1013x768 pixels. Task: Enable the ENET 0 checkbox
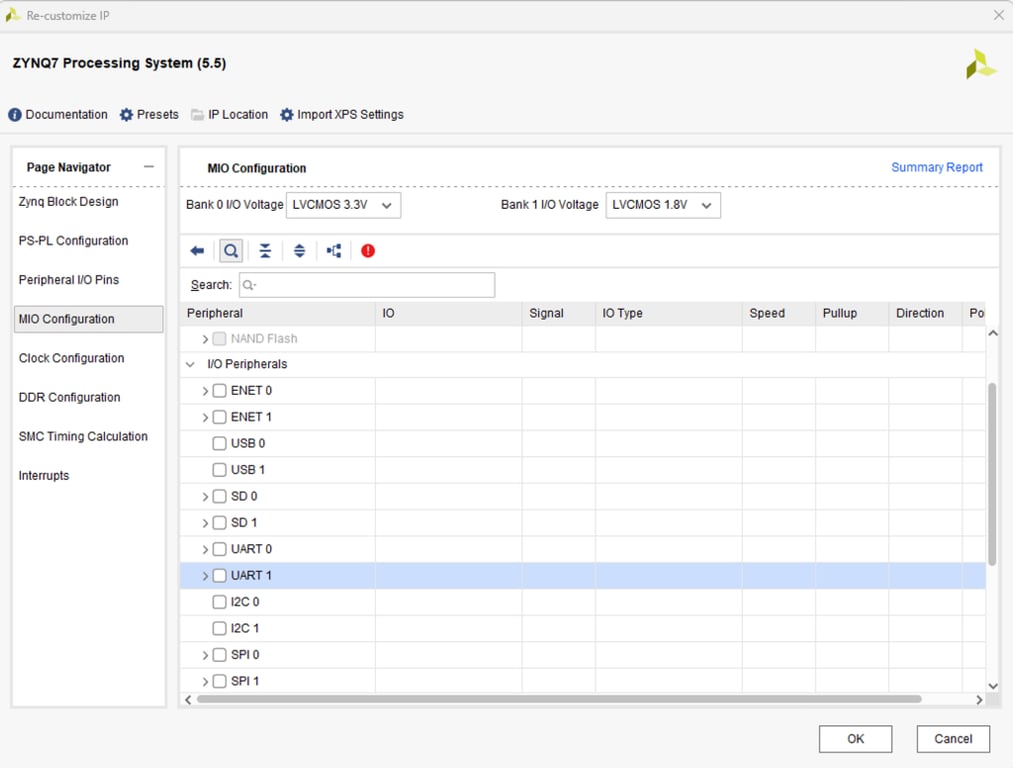click(220, 391)
